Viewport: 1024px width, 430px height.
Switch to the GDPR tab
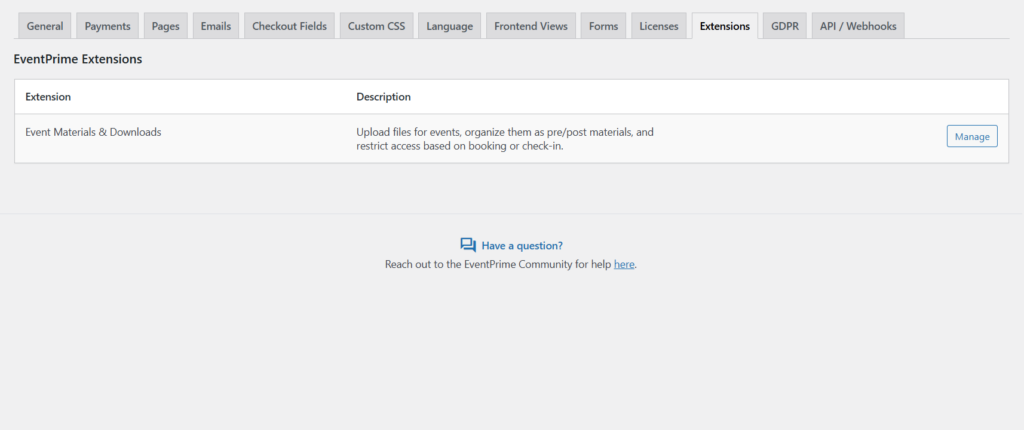[x=784, y=26]
